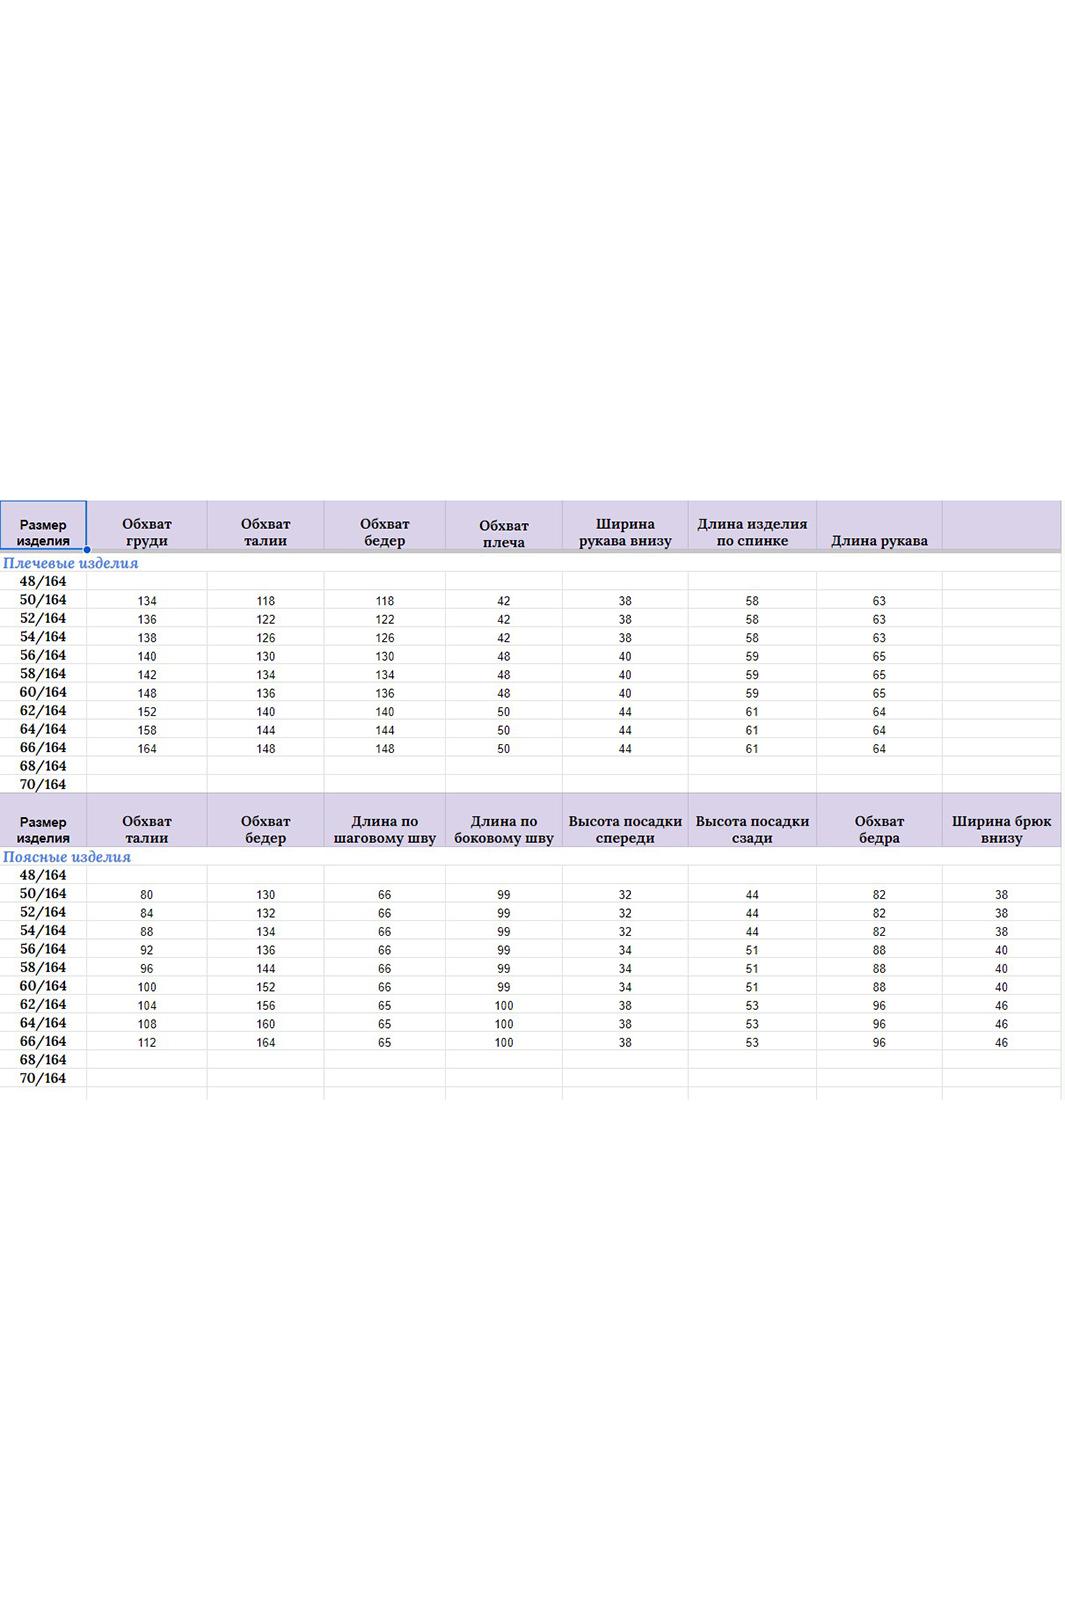Select the 'Высота посадки спереди' header
Viewport: 1065px width, 1600px height.
point(625,829)
